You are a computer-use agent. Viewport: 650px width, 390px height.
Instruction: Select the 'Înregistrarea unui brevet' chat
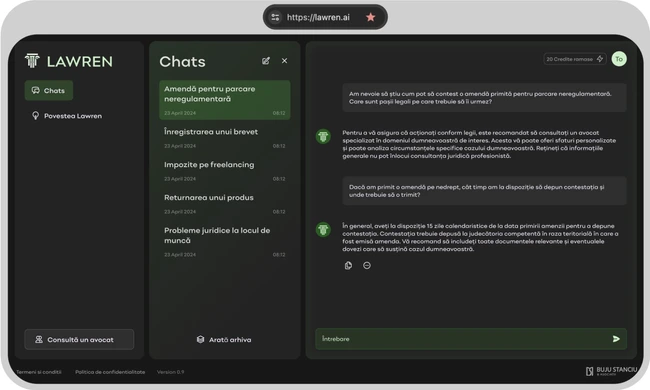tap(225, 138)
